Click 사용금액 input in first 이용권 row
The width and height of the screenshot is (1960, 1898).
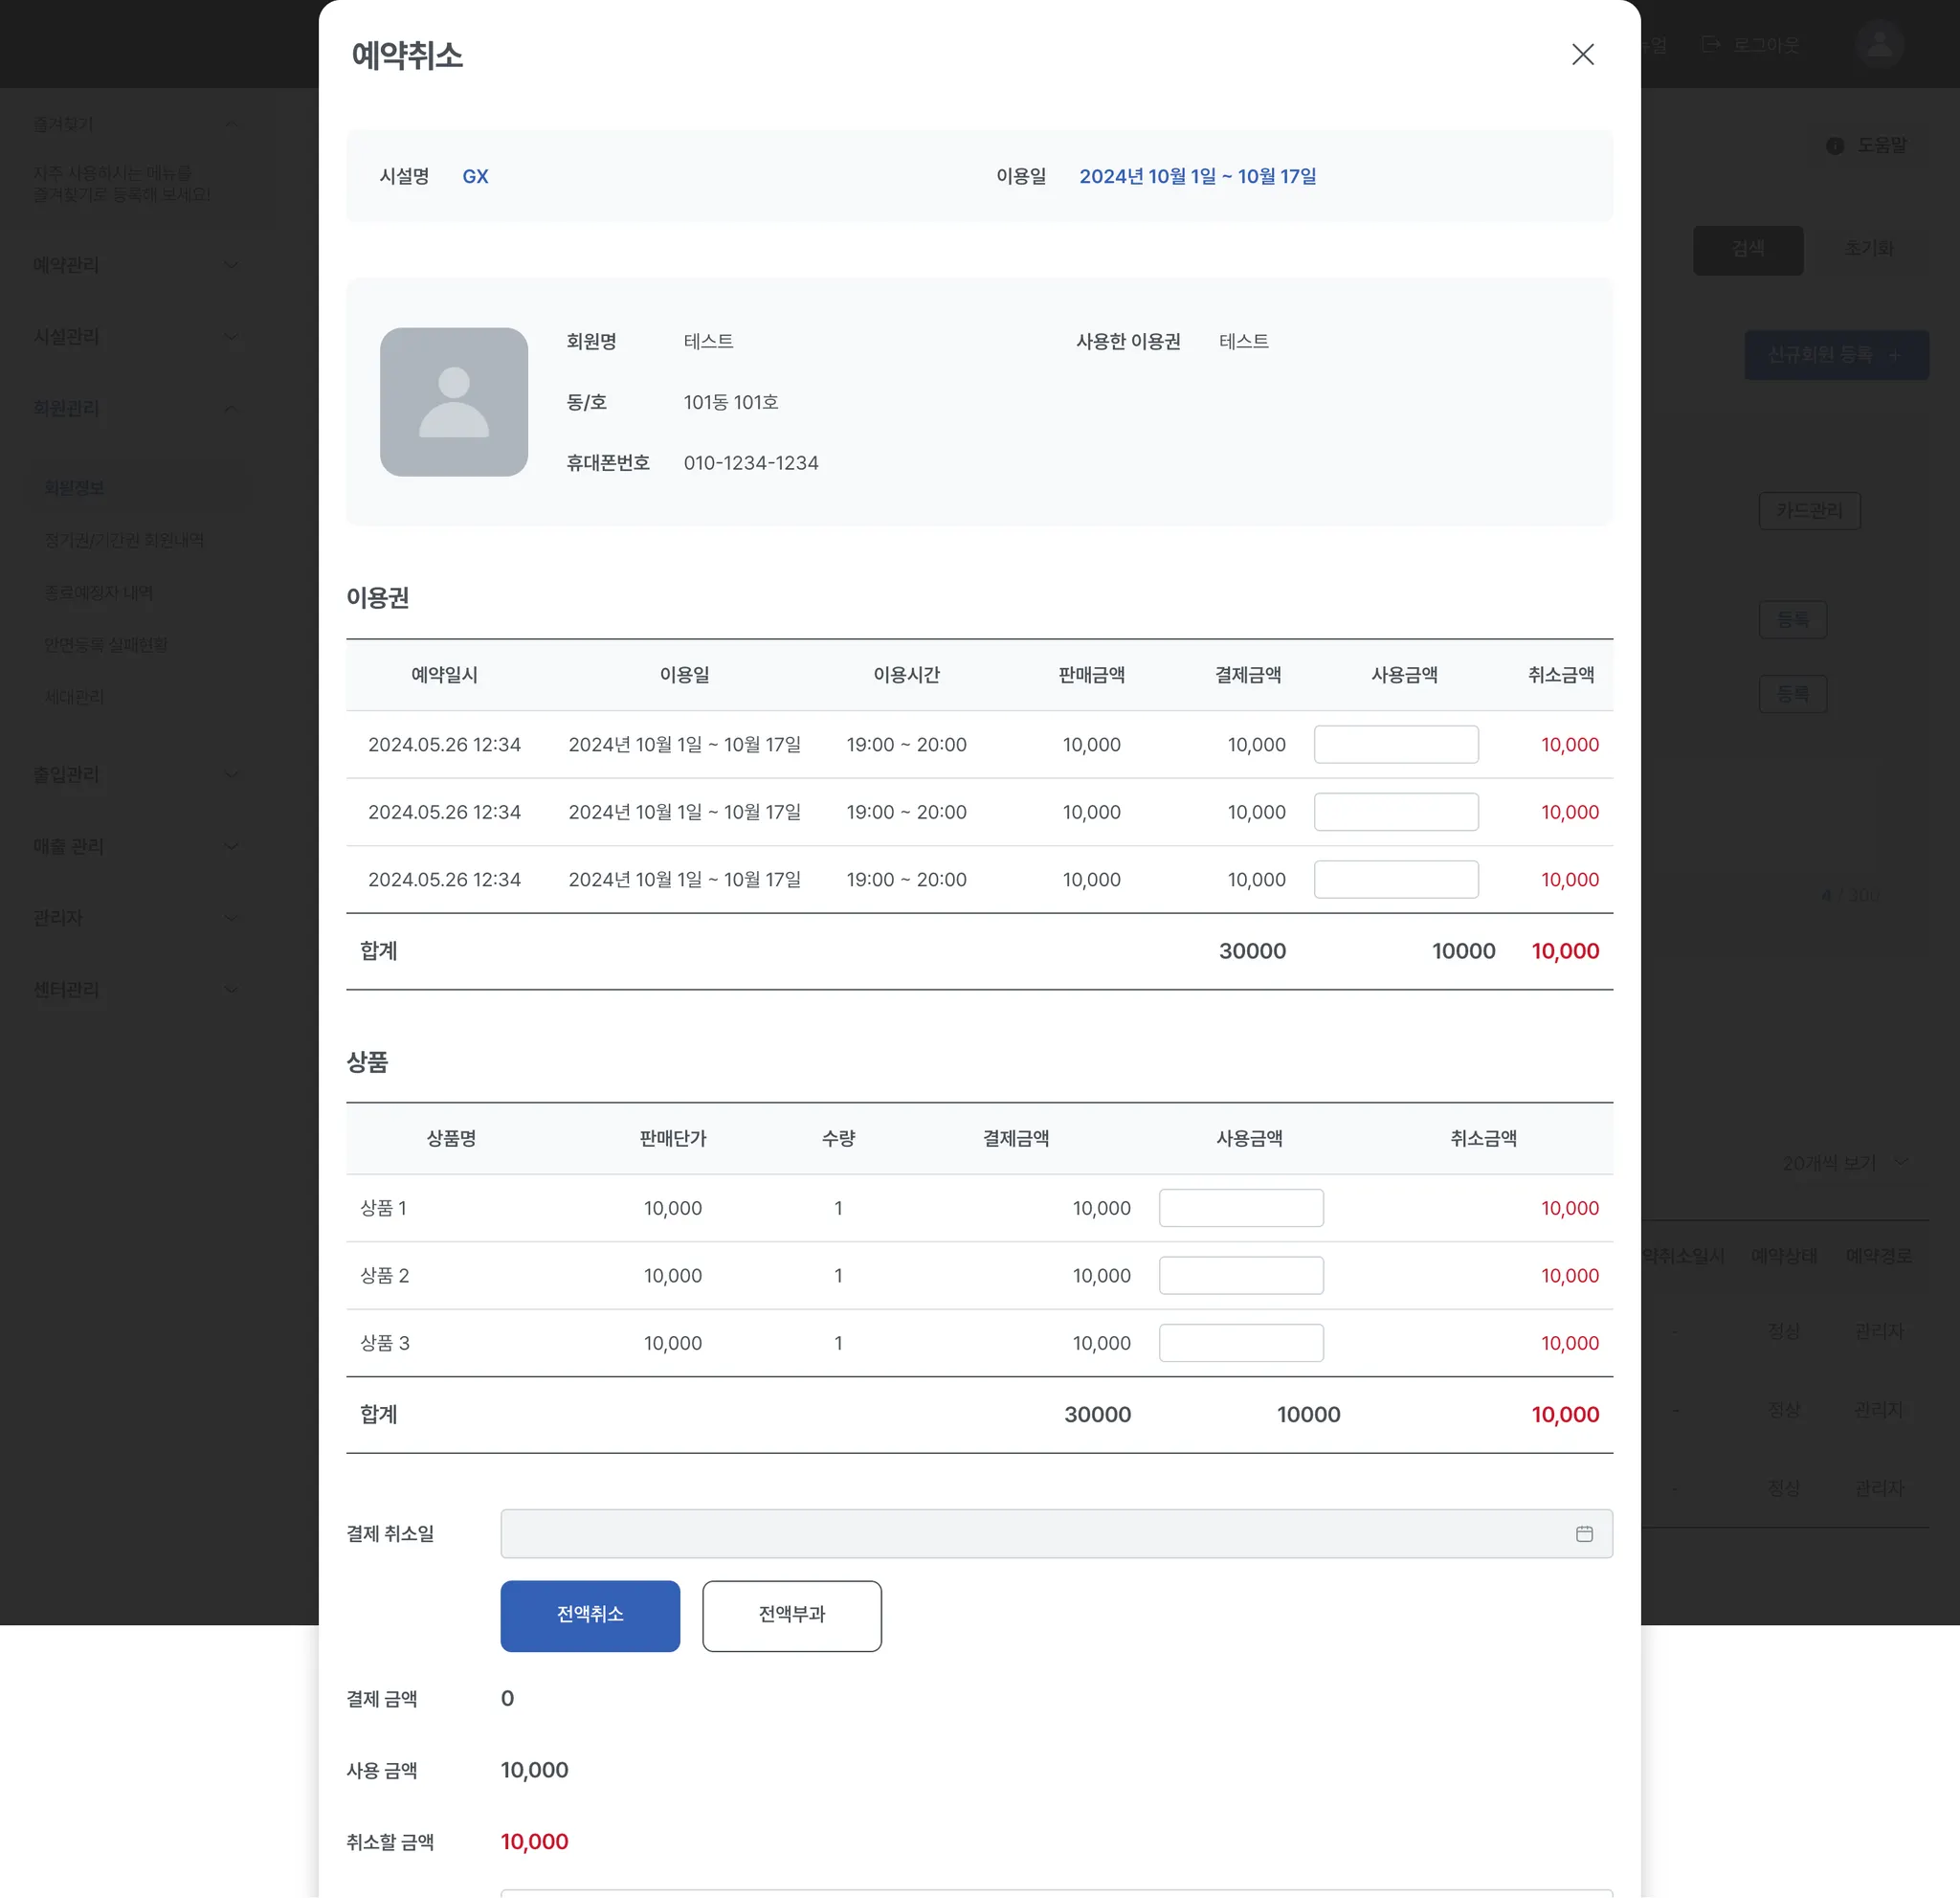pyautogui.click(x=1395, y=744)
